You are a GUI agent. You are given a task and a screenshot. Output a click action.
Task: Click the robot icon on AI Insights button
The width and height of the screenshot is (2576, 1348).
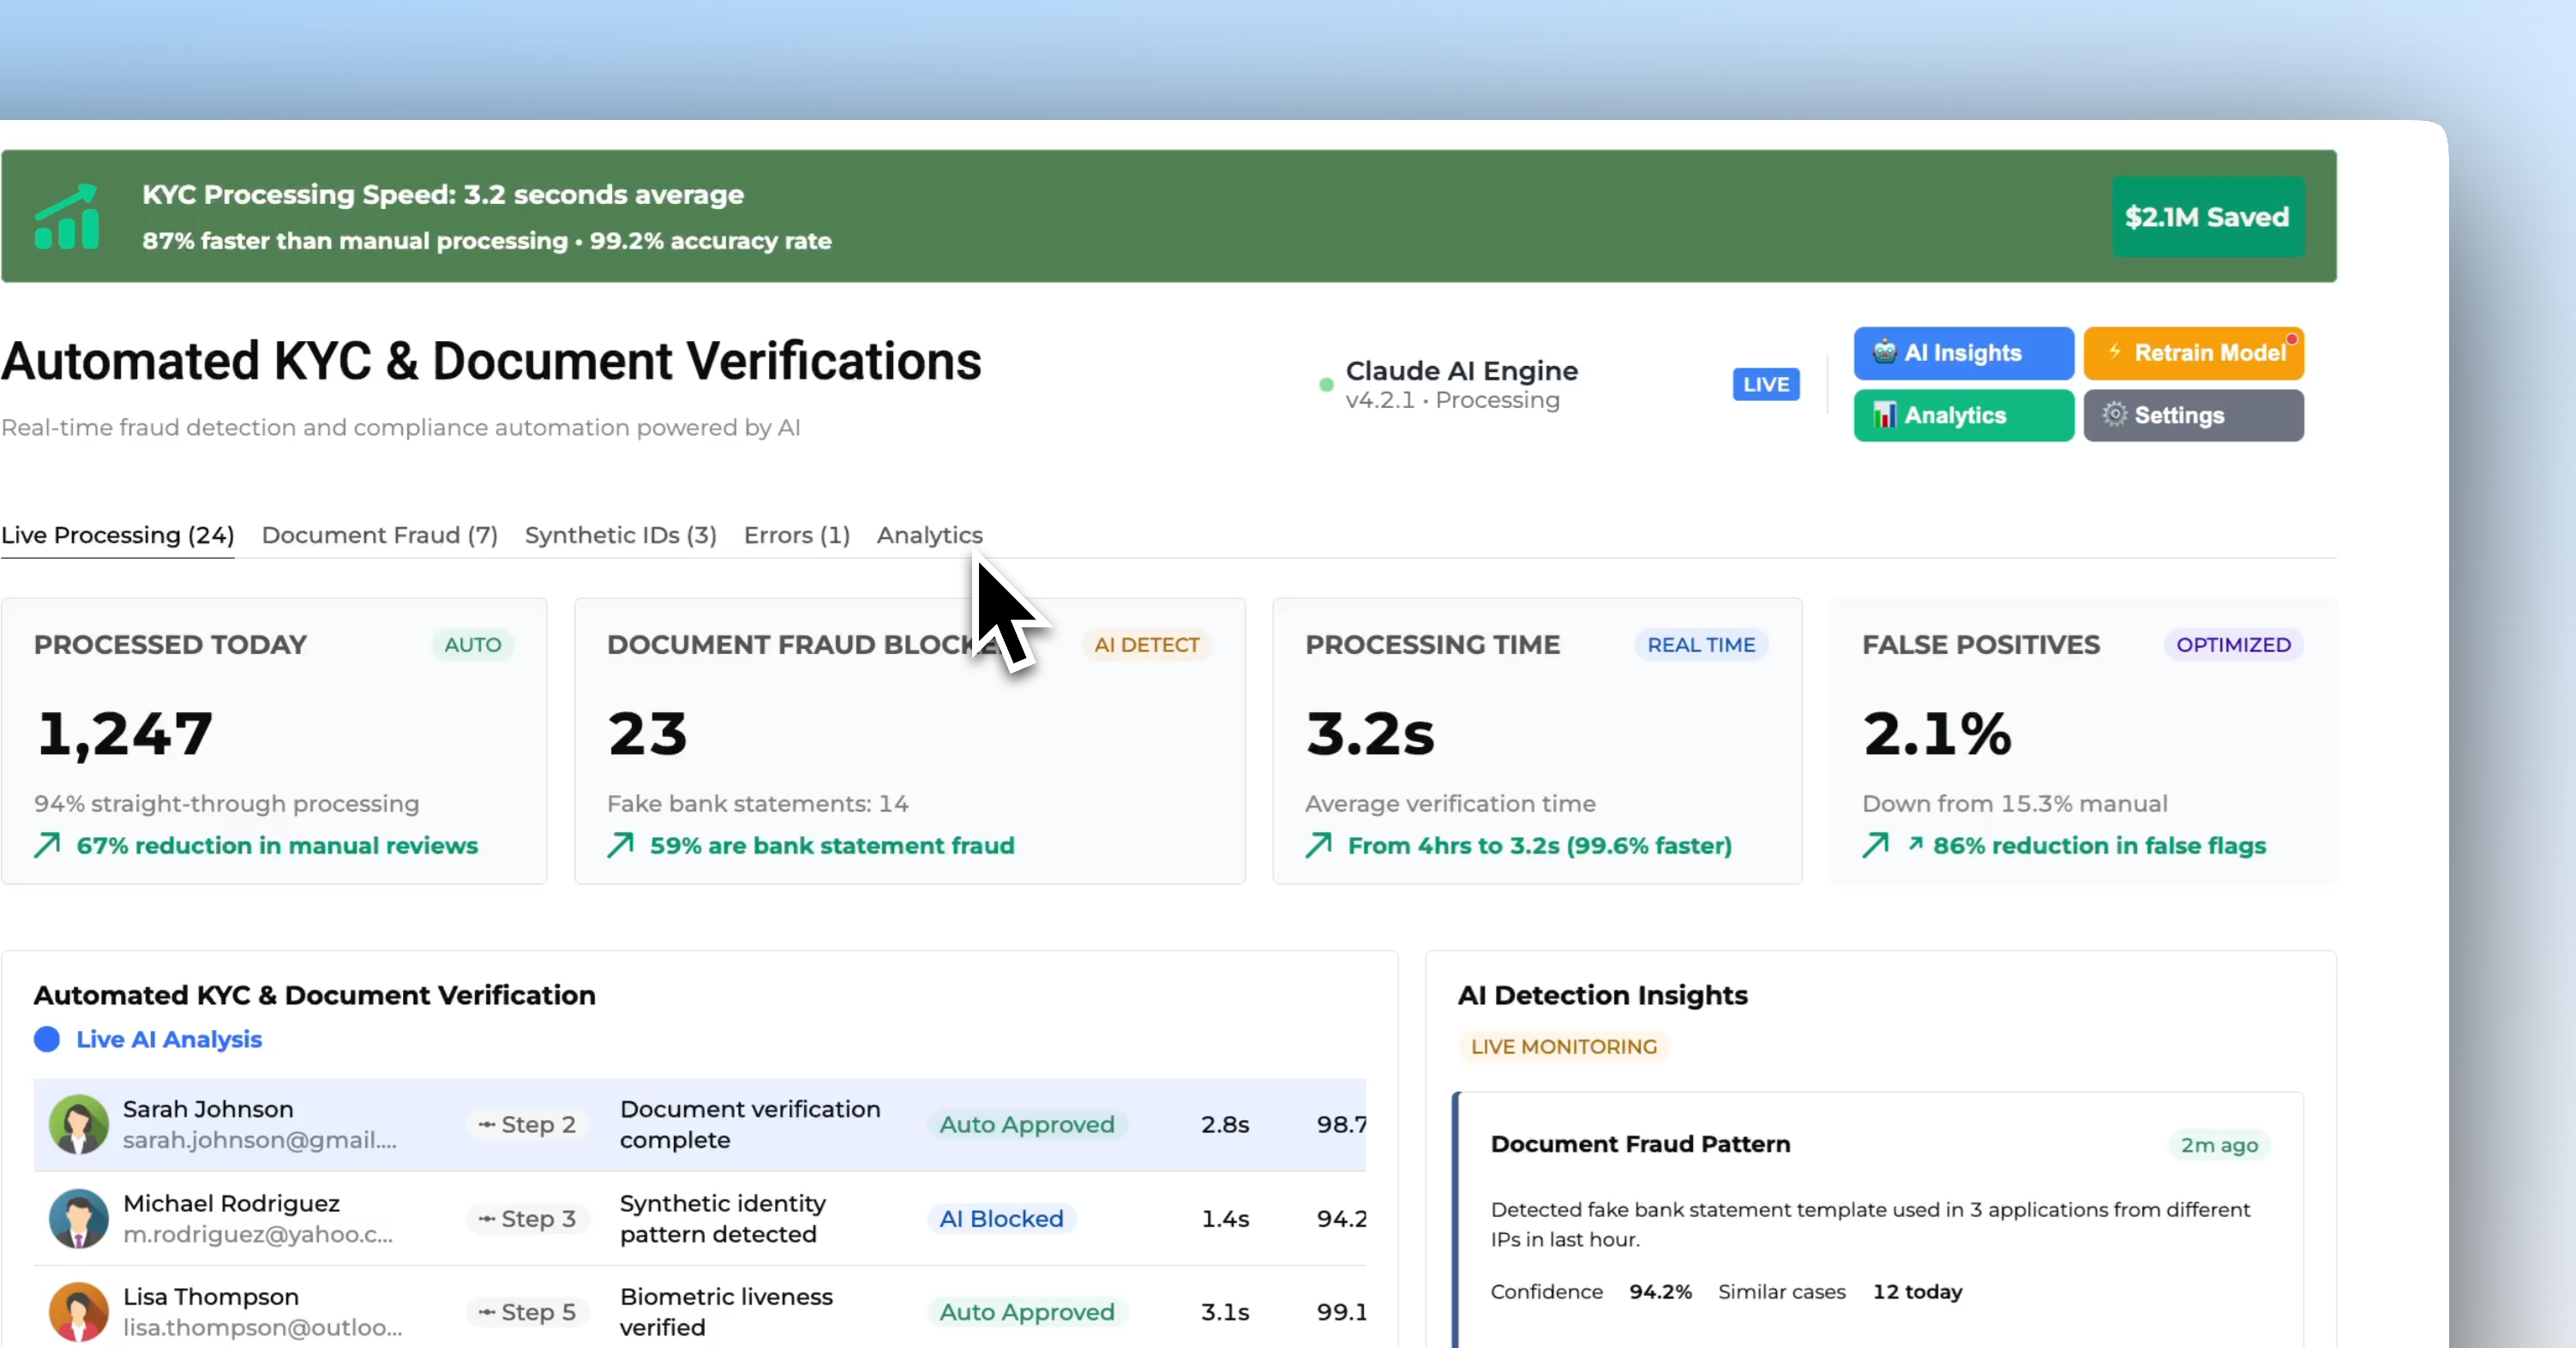pos(1886,352)
